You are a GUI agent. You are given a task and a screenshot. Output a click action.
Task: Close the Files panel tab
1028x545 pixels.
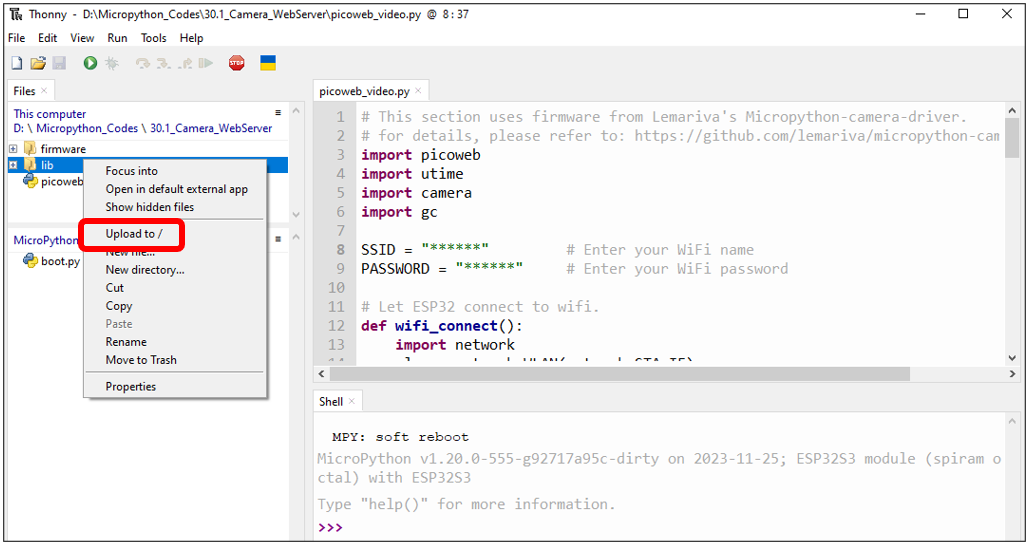tap(44, 91)
